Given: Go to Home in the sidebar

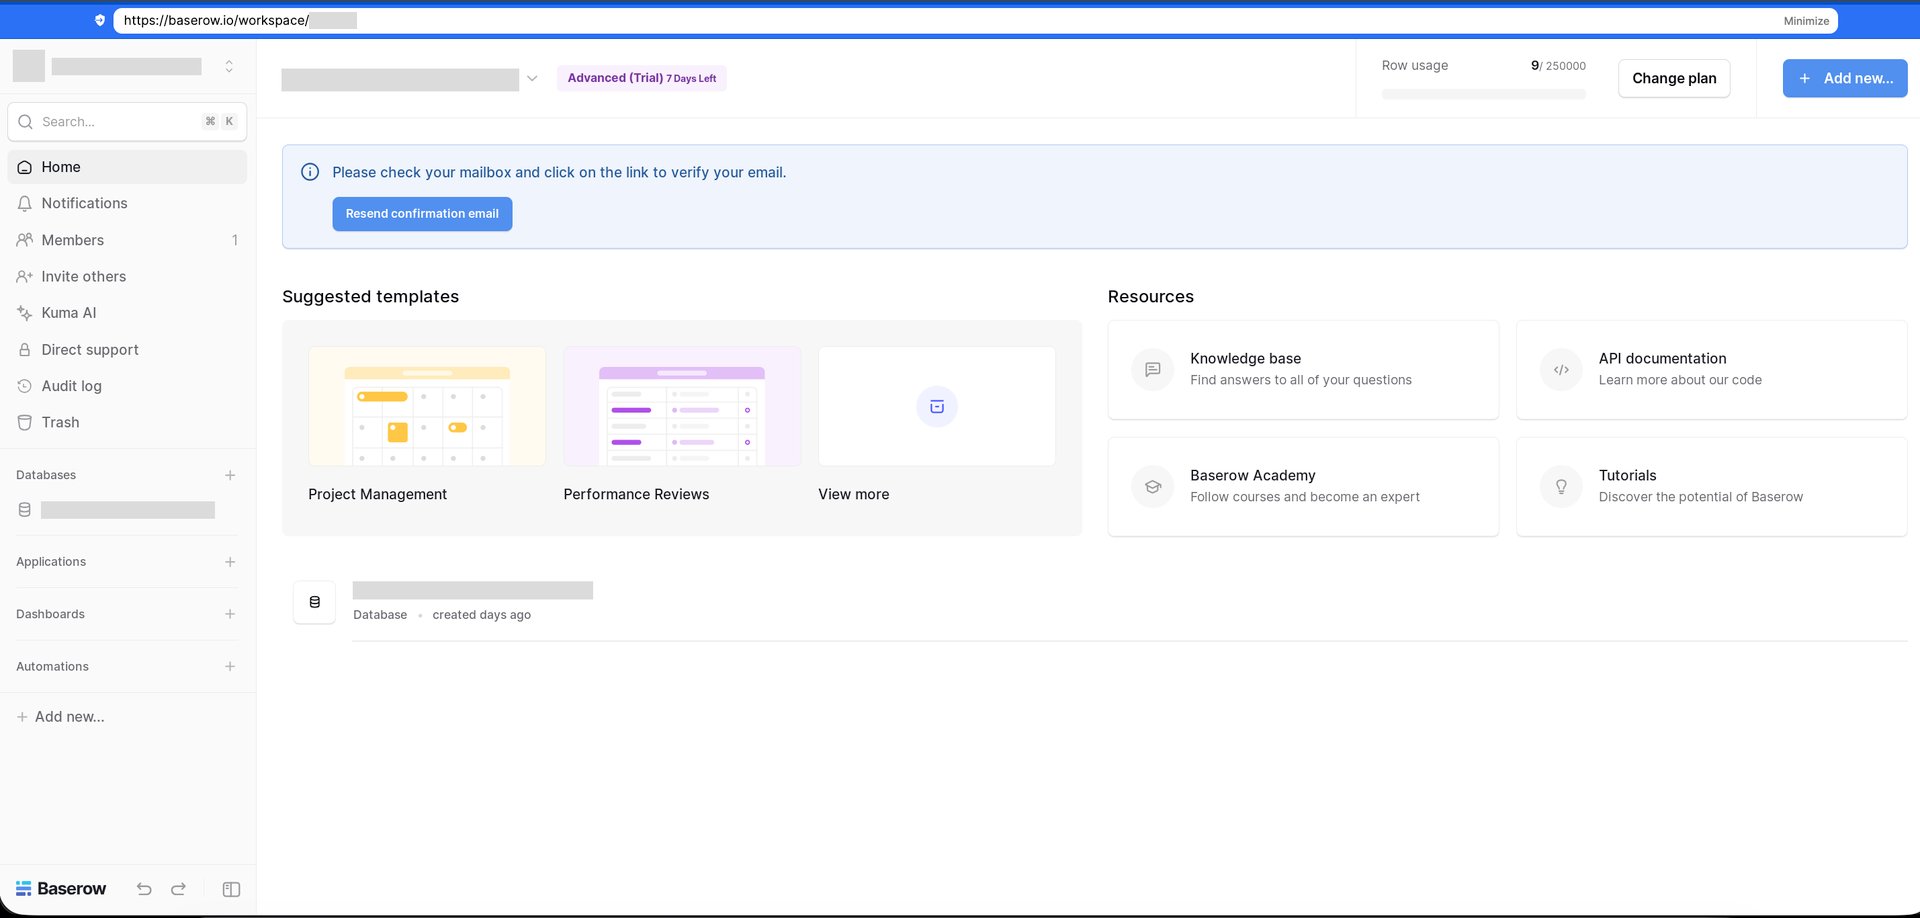Looking at the screenshot, I should pos(127,167).
